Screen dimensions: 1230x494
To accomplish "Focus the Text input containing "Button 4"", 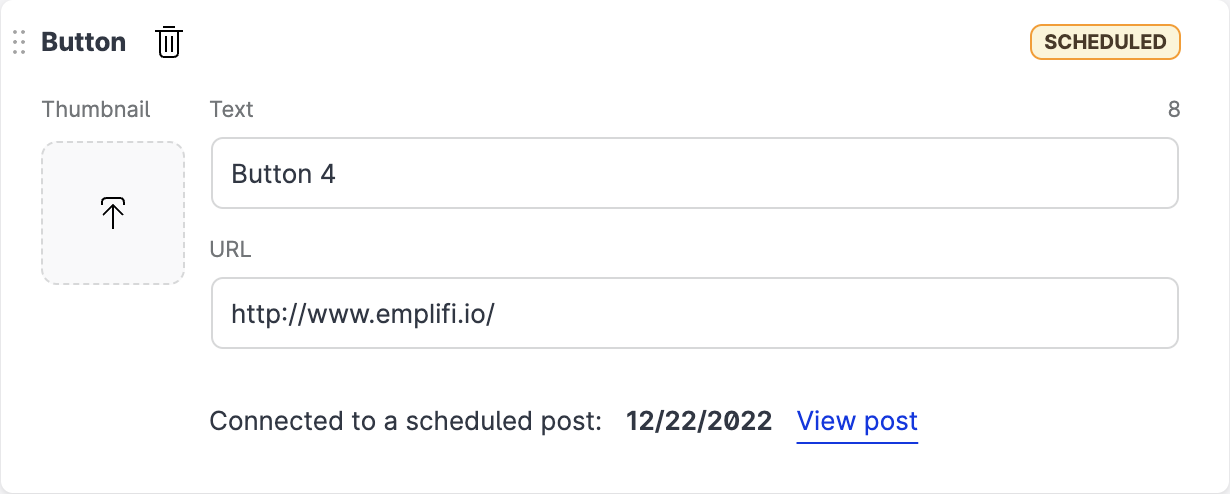I will point(694,173).
